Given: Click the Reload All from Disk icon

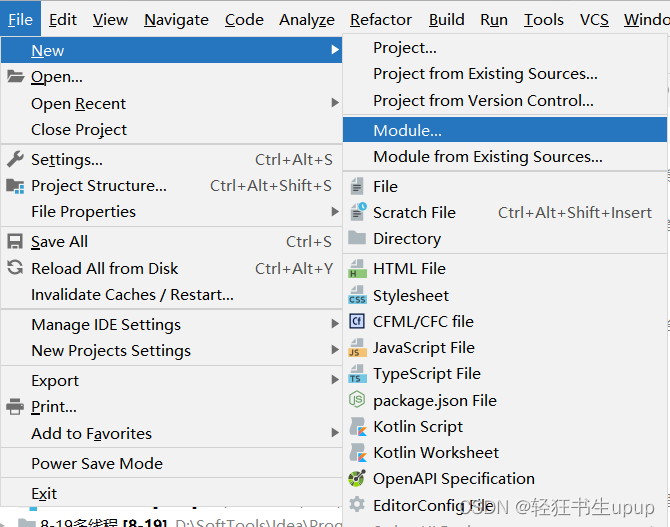Looking at the screenshot, I should pyautogui.click(x=15, y=268).
